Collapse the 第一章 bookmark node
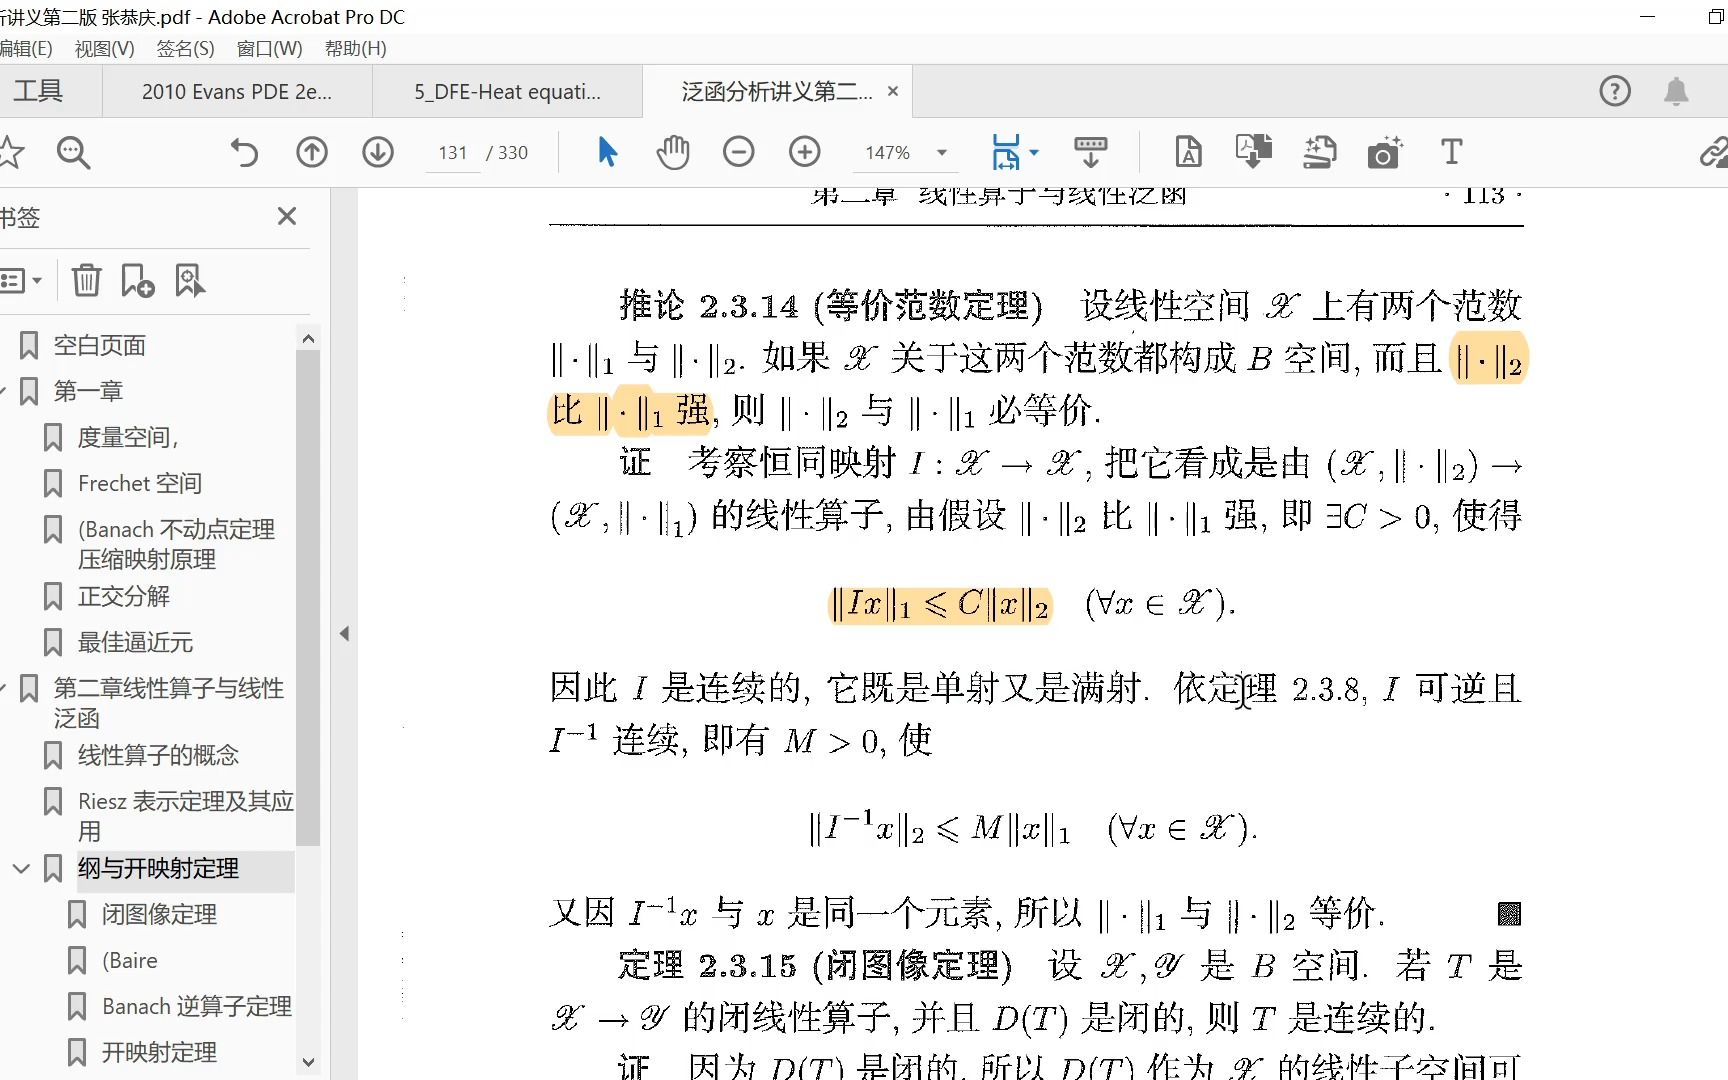 point(4,391)
